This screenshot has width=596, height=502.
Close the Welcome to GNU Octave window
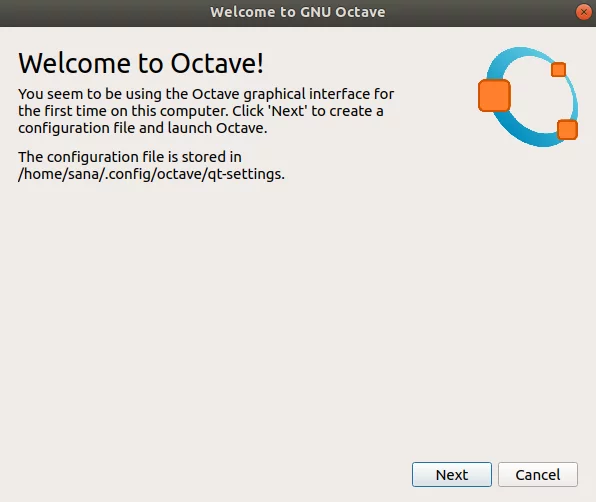pyautogui.click(x=583, y=12)
